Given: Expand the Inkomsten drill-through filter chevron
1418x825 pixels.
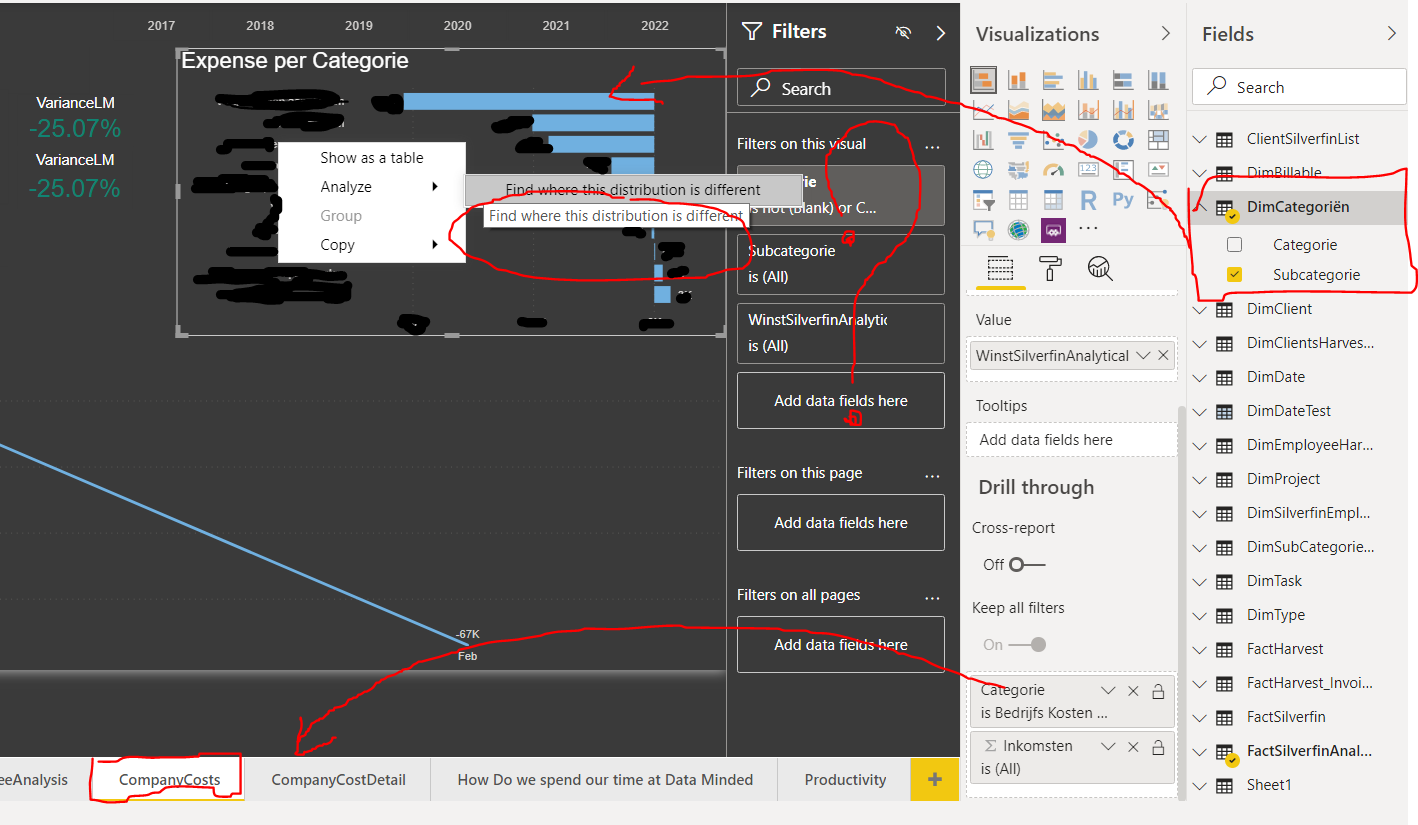Looking at the screenshot, I should click(1108, 747).
